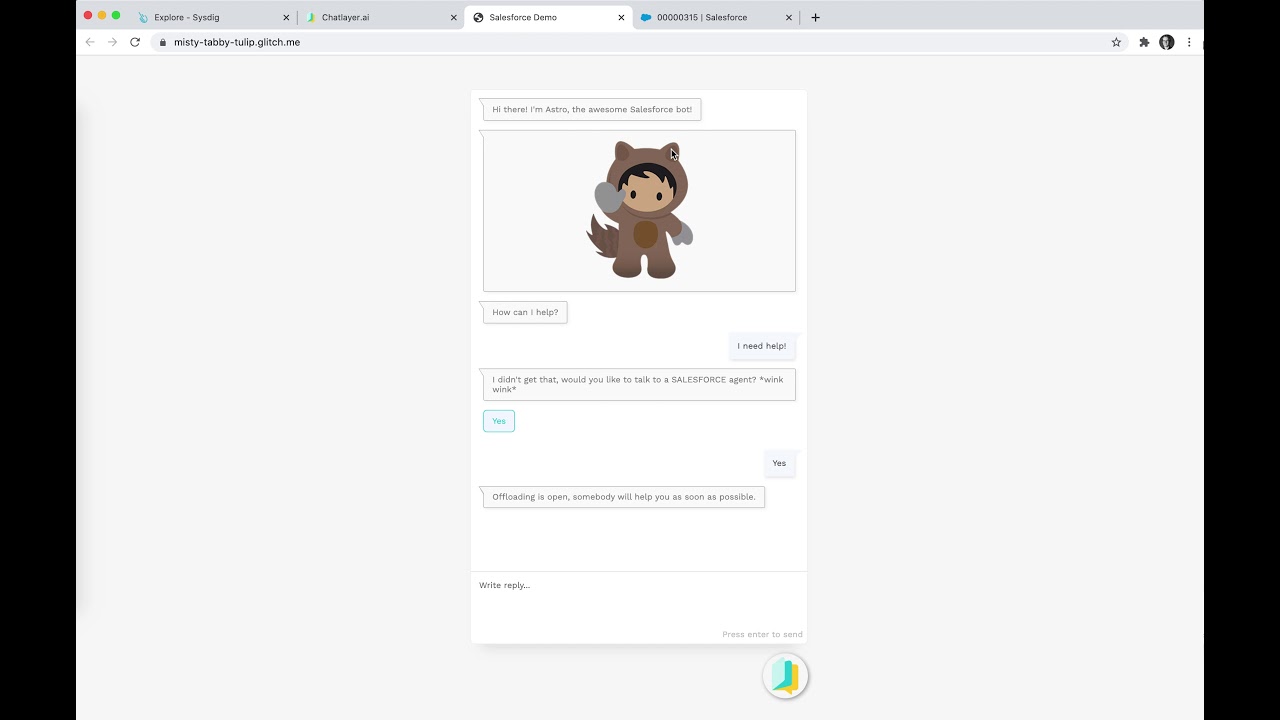
Task: Bookmark this page with star icon
Action: tap(1116, 42)
